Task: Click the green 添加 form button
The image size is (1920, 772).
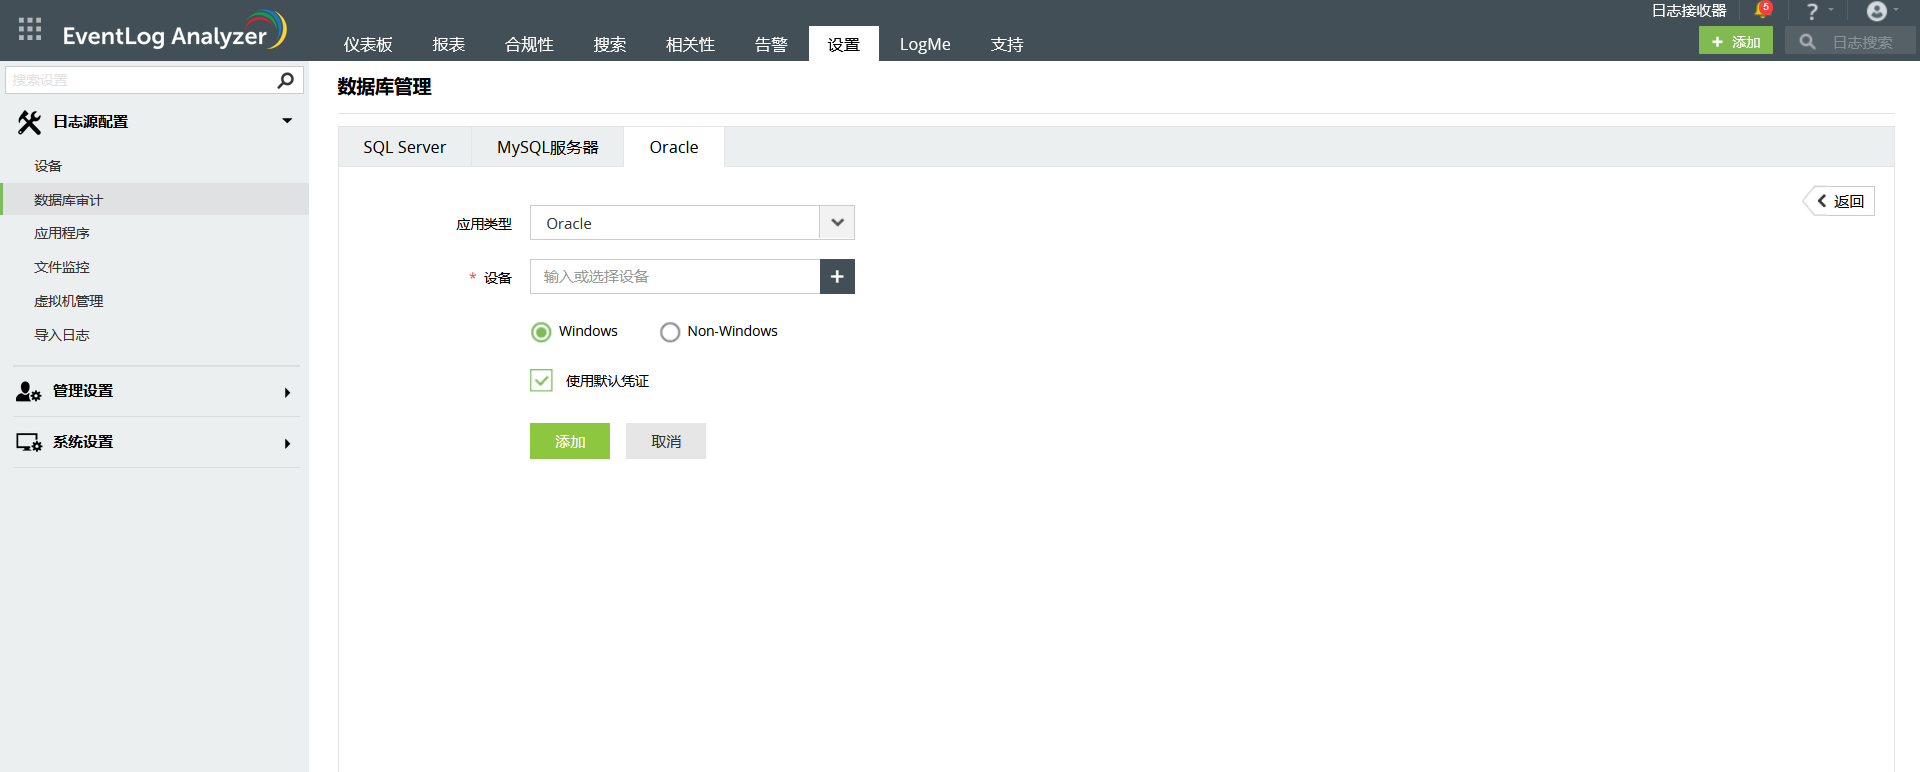Action: pos(570,441)
